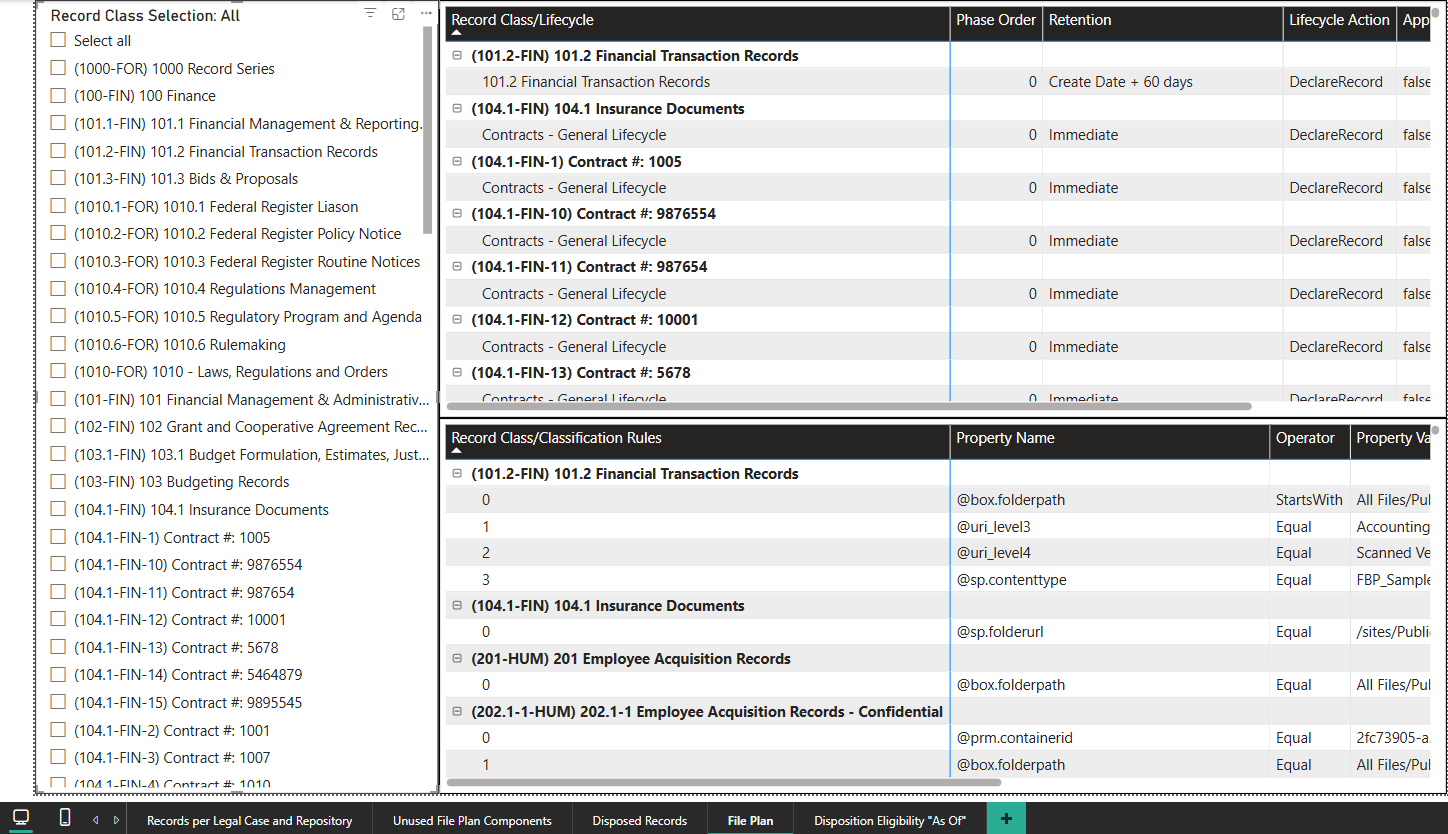Collapse 101.2 Financial Transaction Records in lifecycle table
This screenshot has height=834, width=1448.
click(x=458, y=56)
